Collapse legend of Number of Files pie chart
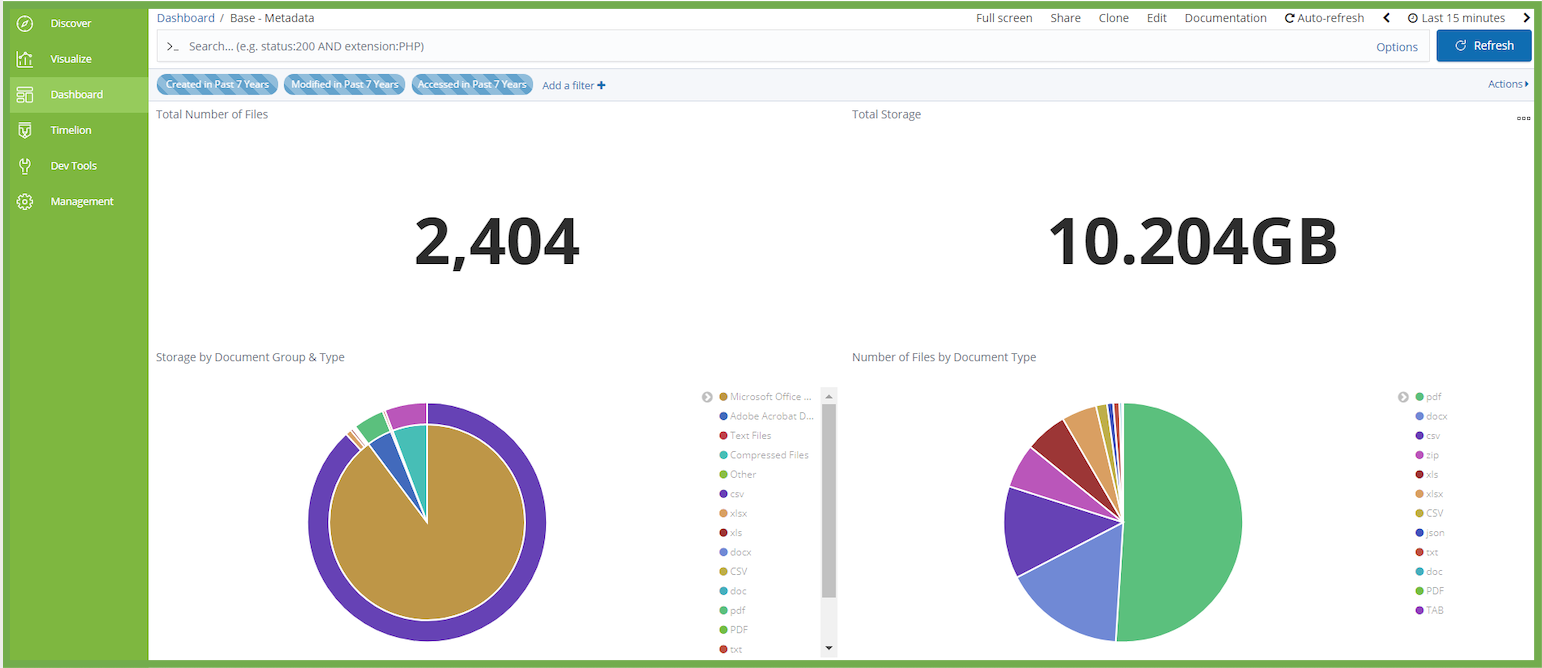The width and height of the screenshot is (1542, 668). (1402, 397)
